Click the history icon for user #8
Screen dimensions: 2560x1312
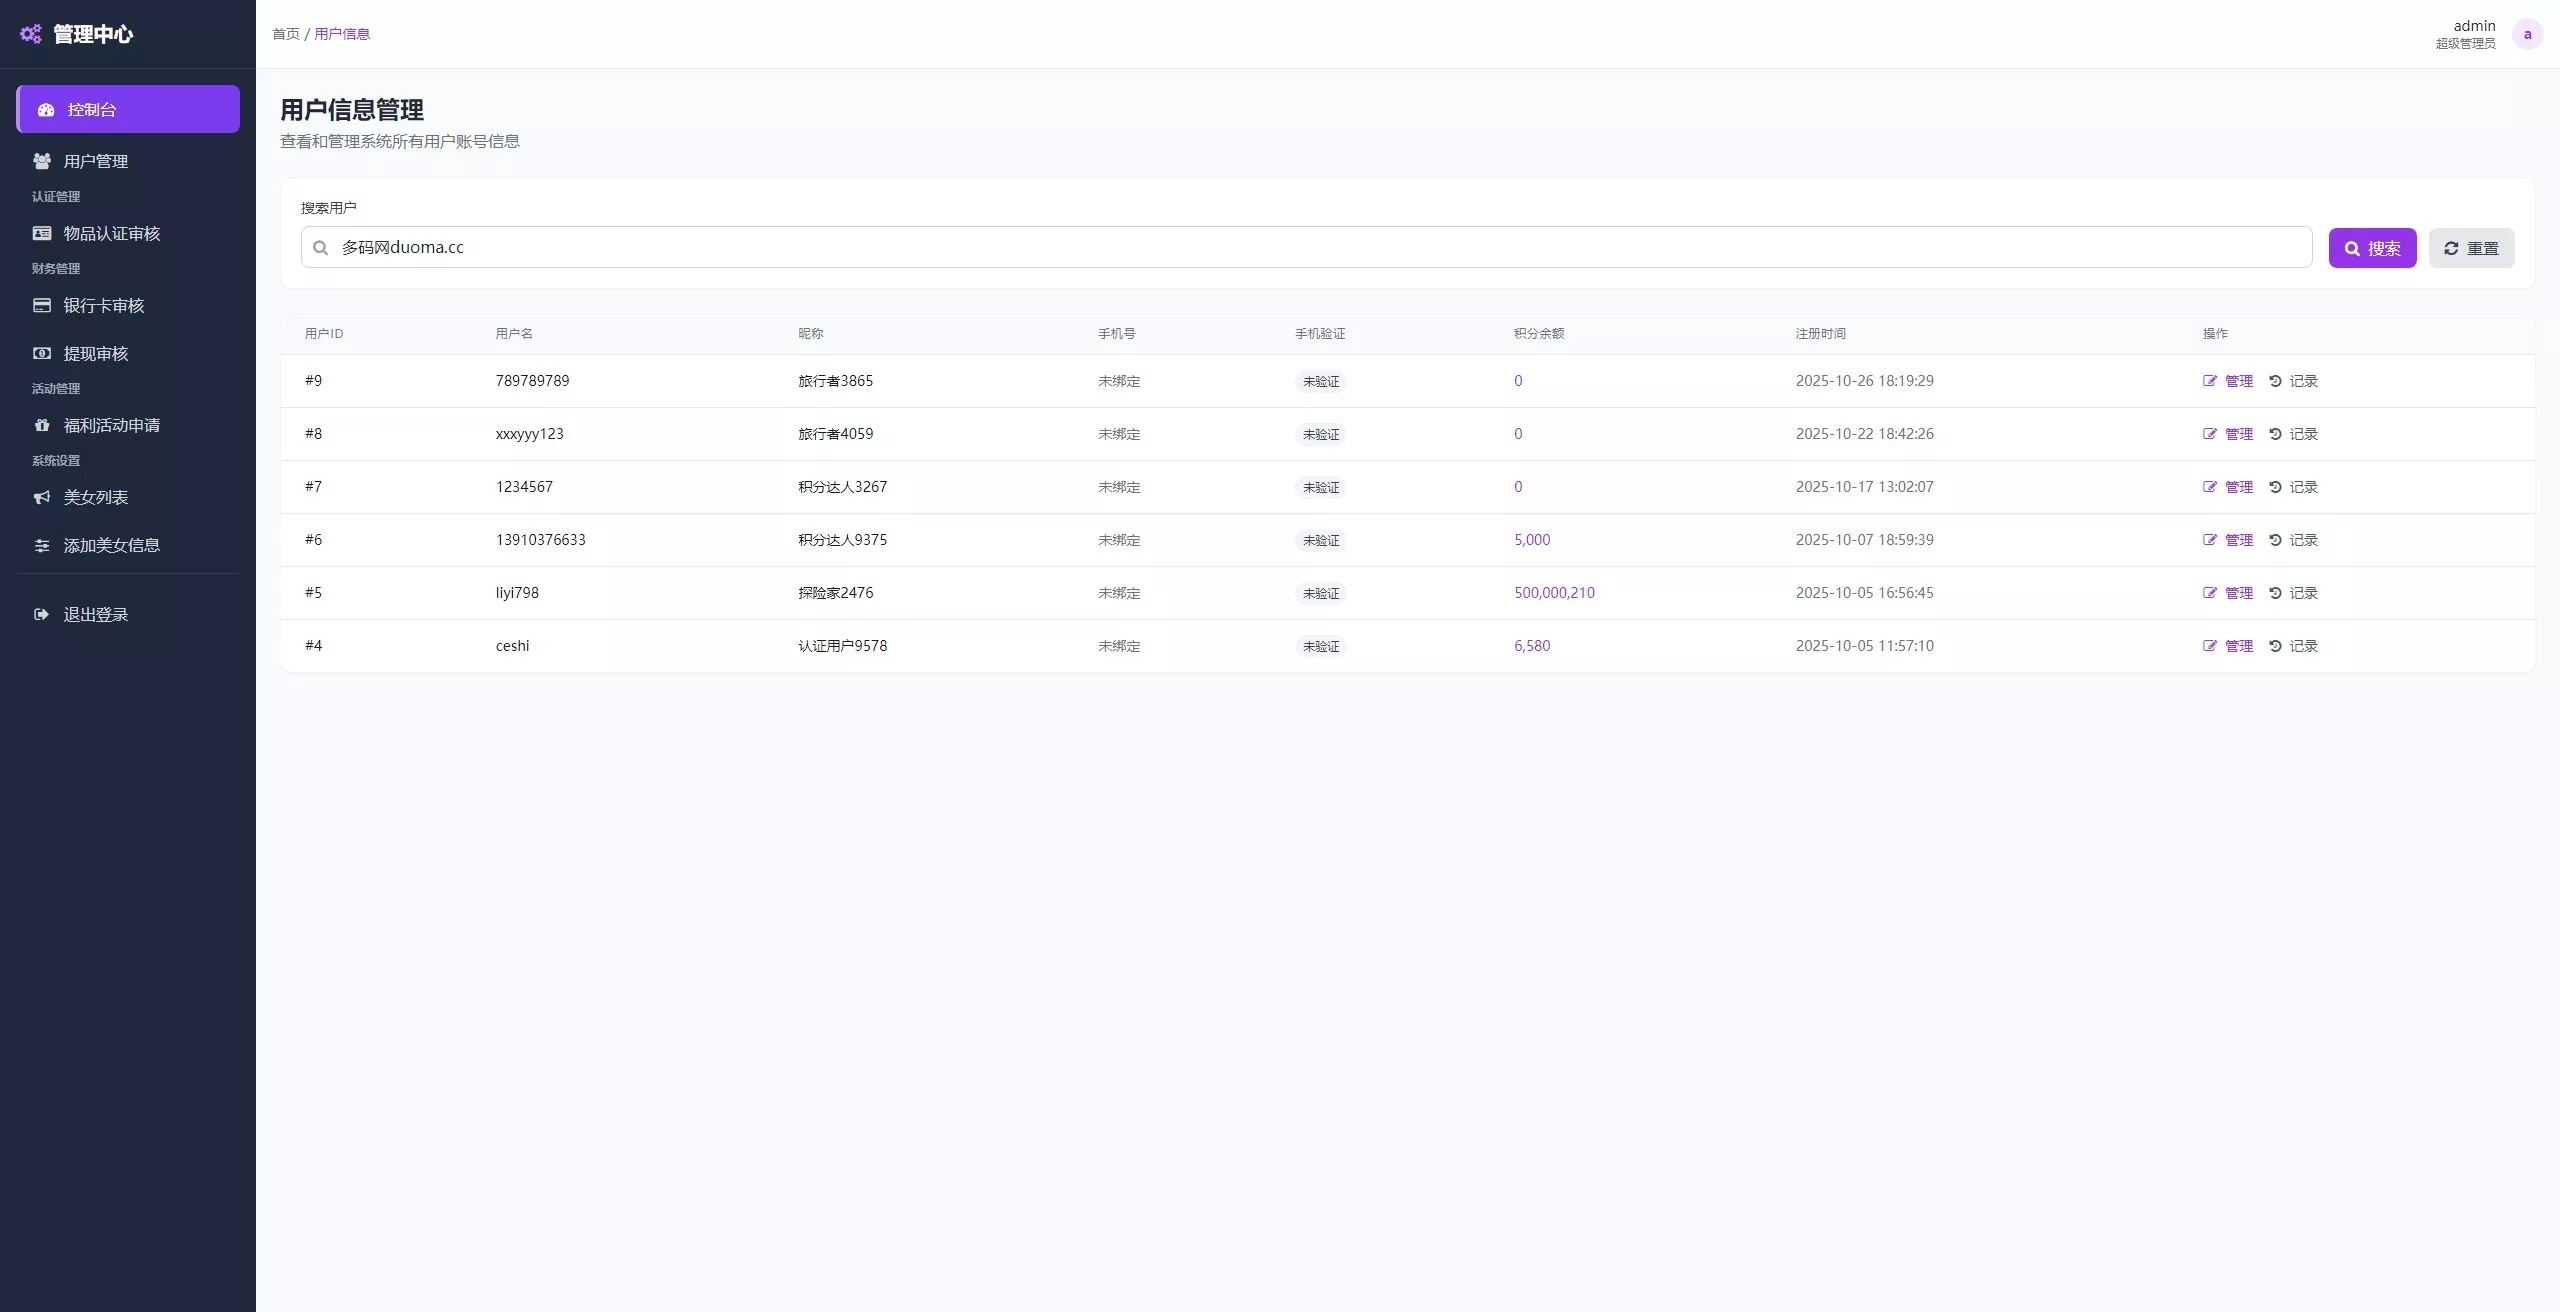pos(2275,434)
